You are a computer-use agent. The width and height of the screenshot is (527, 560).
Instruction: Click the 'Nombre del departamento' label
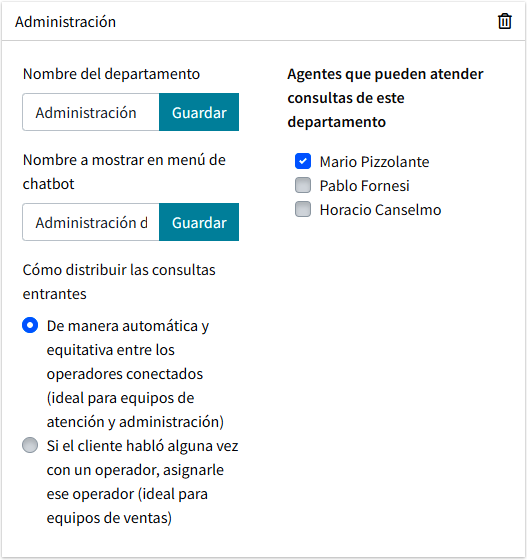click(x=111, y=74)
